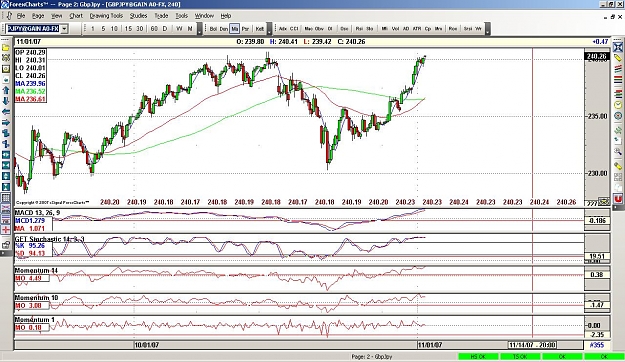Screen dimensions: 625x362
Task: Click the blue down arrow icon
Action: tap(6, 101)
